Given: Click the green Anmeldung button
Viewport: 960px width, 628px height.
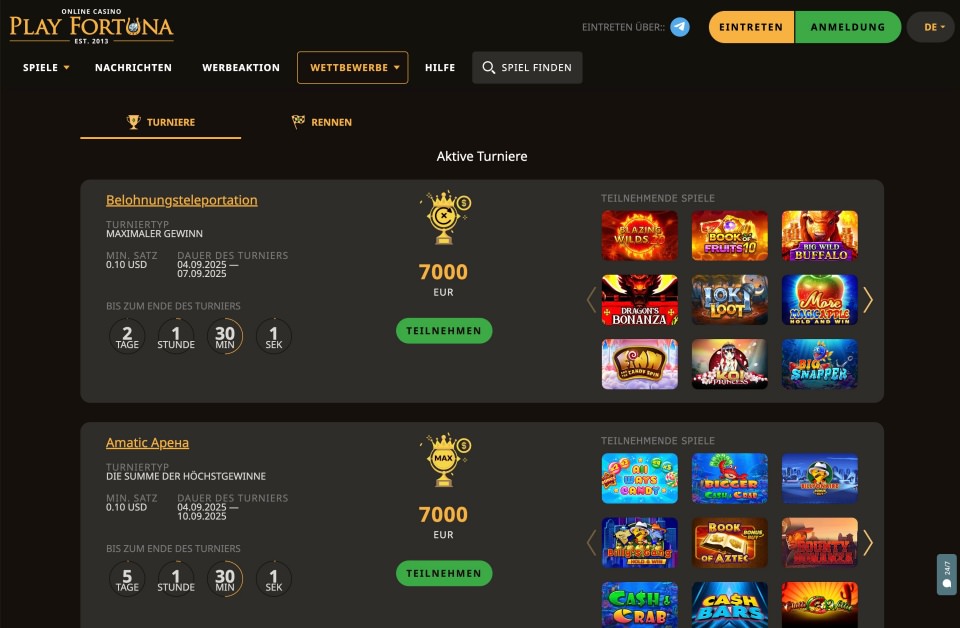Looking at the screenshot, I should point(848,27).
